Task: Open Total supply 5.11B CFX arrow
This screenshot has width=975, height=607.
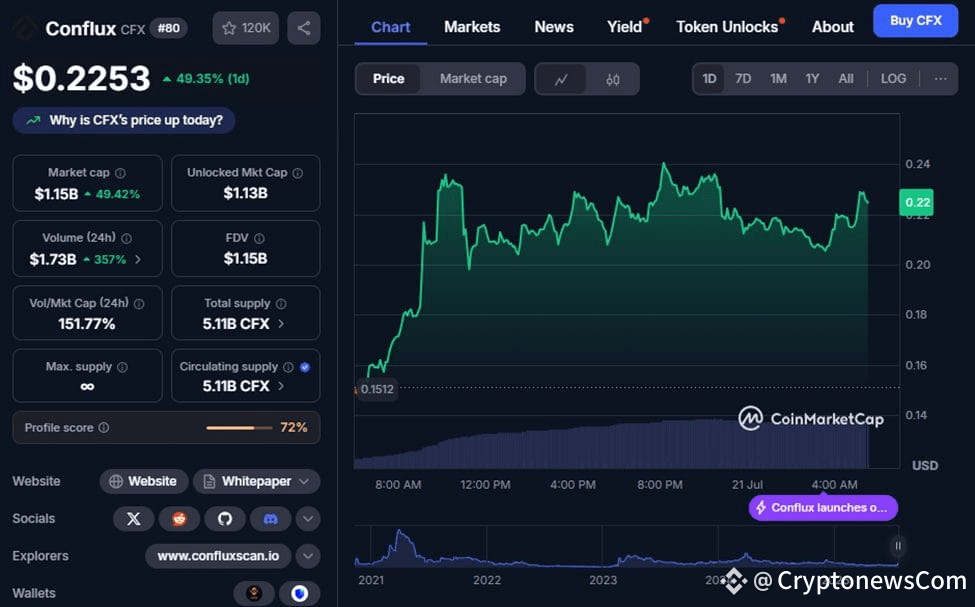Action: [281, 324]
